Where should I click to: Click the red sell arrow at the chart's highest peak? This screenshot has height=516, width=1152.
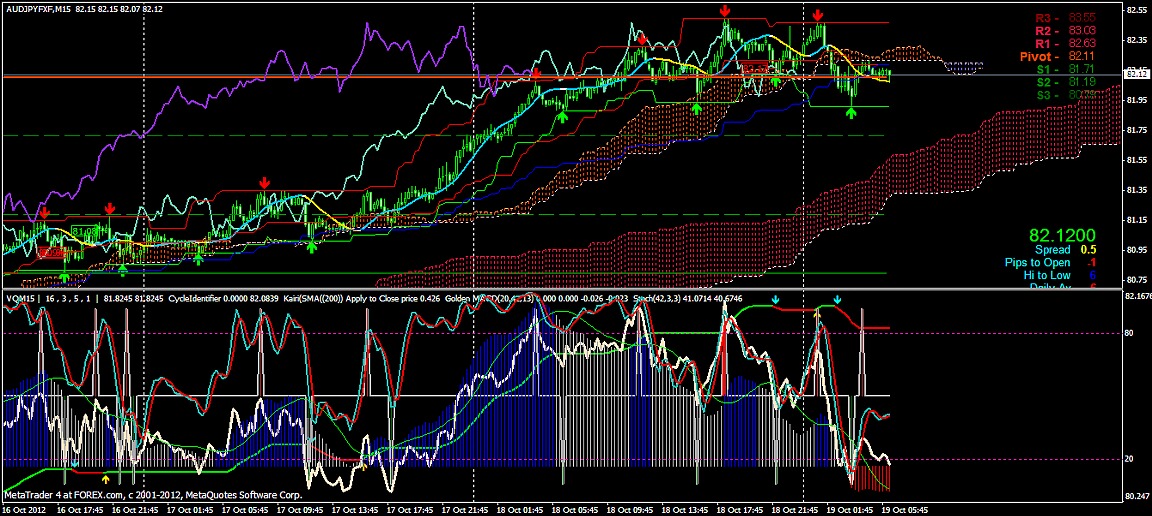pos(725,10)
